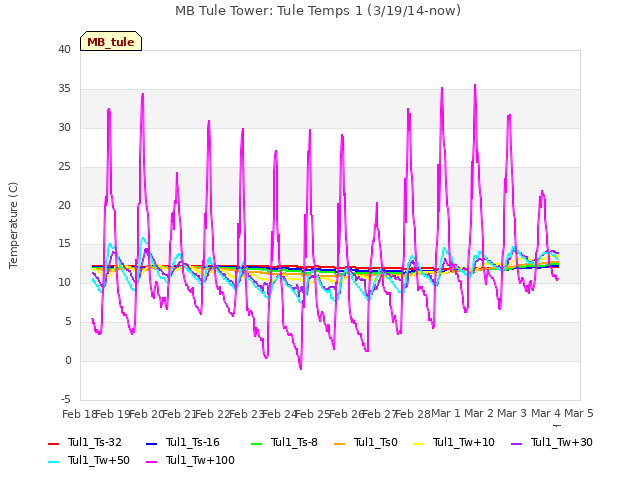The width and height of the screenshot is (640, 480).
Task: Select the Tul1_Tw+30 legend label
Action: pos(562,442)
